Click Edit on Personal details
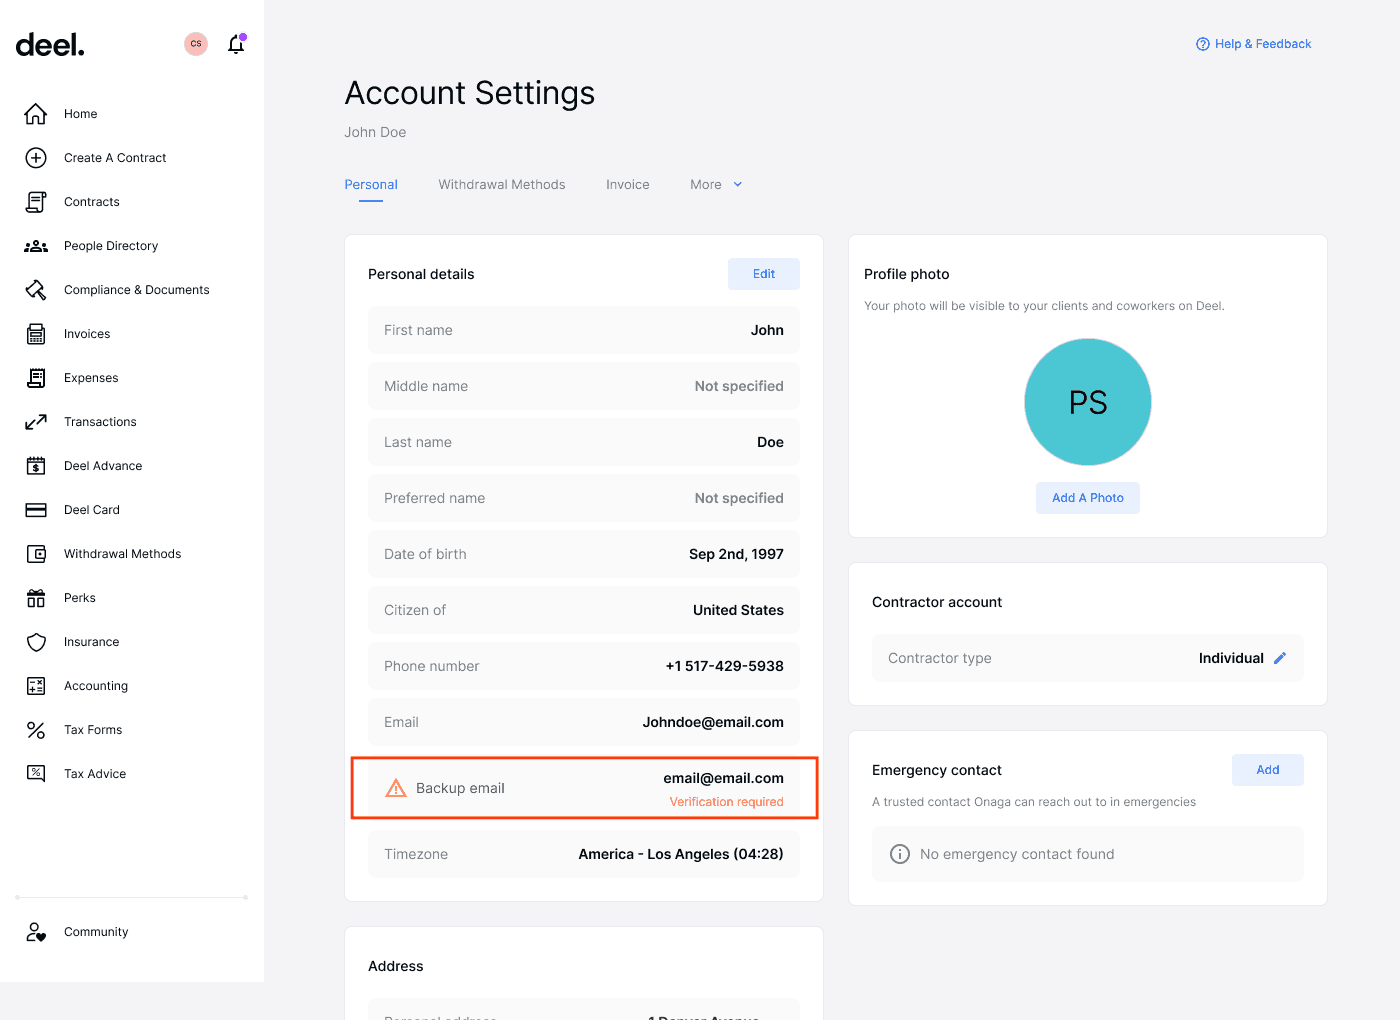Screen dimensions: 1400x1020 coord(763,273)
